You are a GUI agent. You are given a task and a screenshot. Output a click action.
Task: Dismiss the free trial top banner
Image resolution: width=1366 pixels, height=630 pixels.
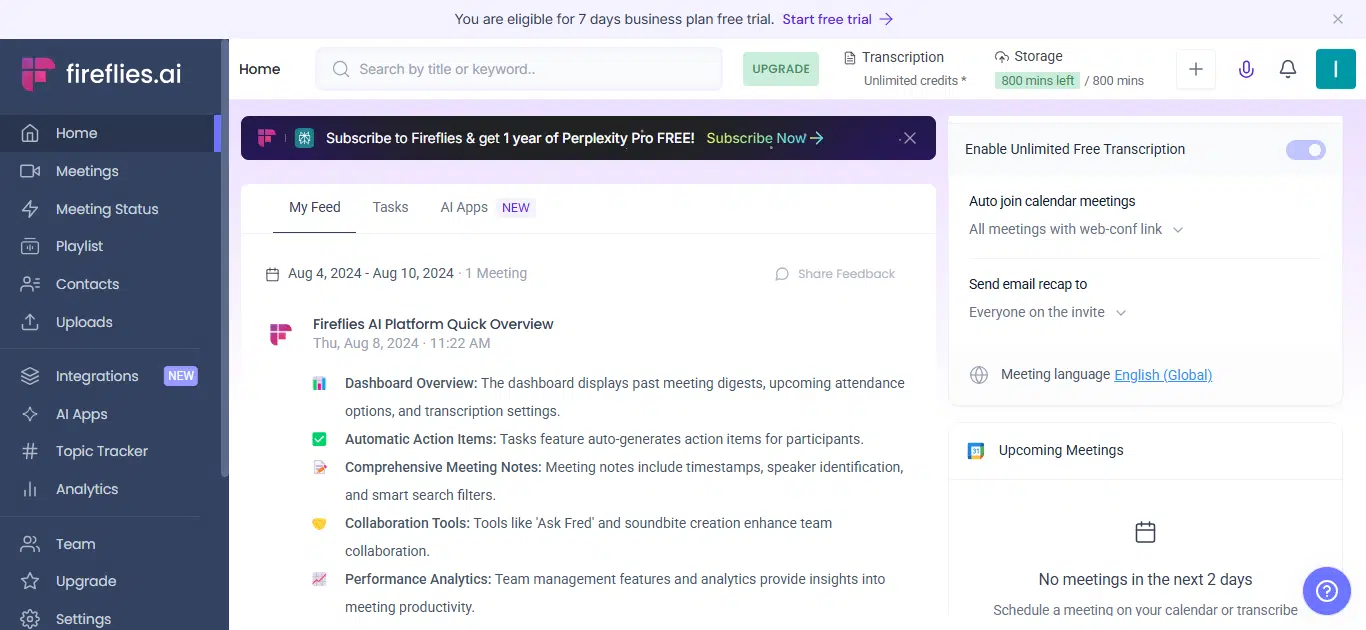[1338, 19]
